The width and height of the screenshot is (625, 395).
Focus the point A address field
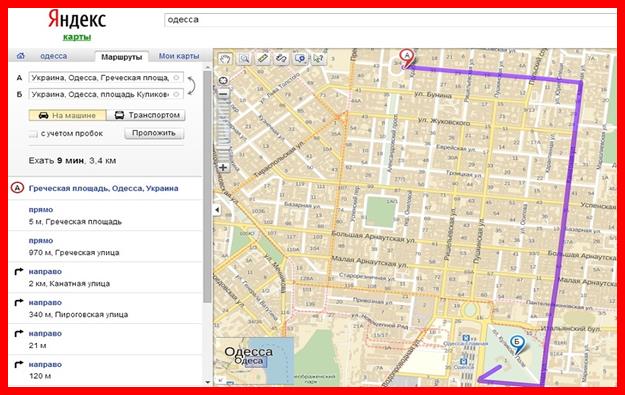point(106,78)
